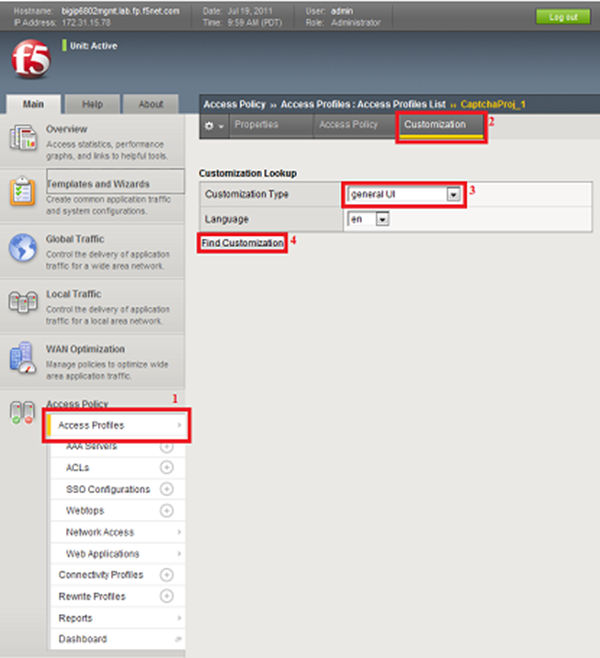Viewport: 600px width, 658px height.
Task: Select the Webtops menu item
Action: [85, 511]
